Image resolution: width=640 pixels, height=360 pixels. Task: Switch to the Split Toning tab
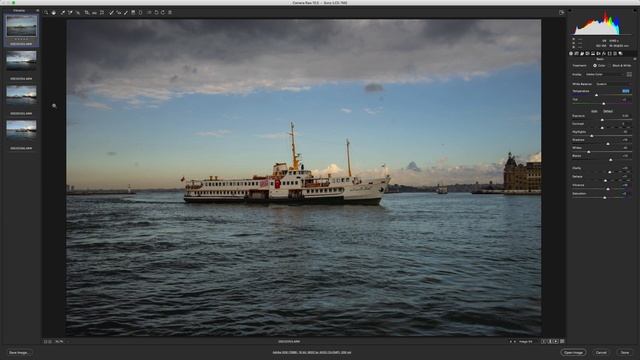(593, 53)
